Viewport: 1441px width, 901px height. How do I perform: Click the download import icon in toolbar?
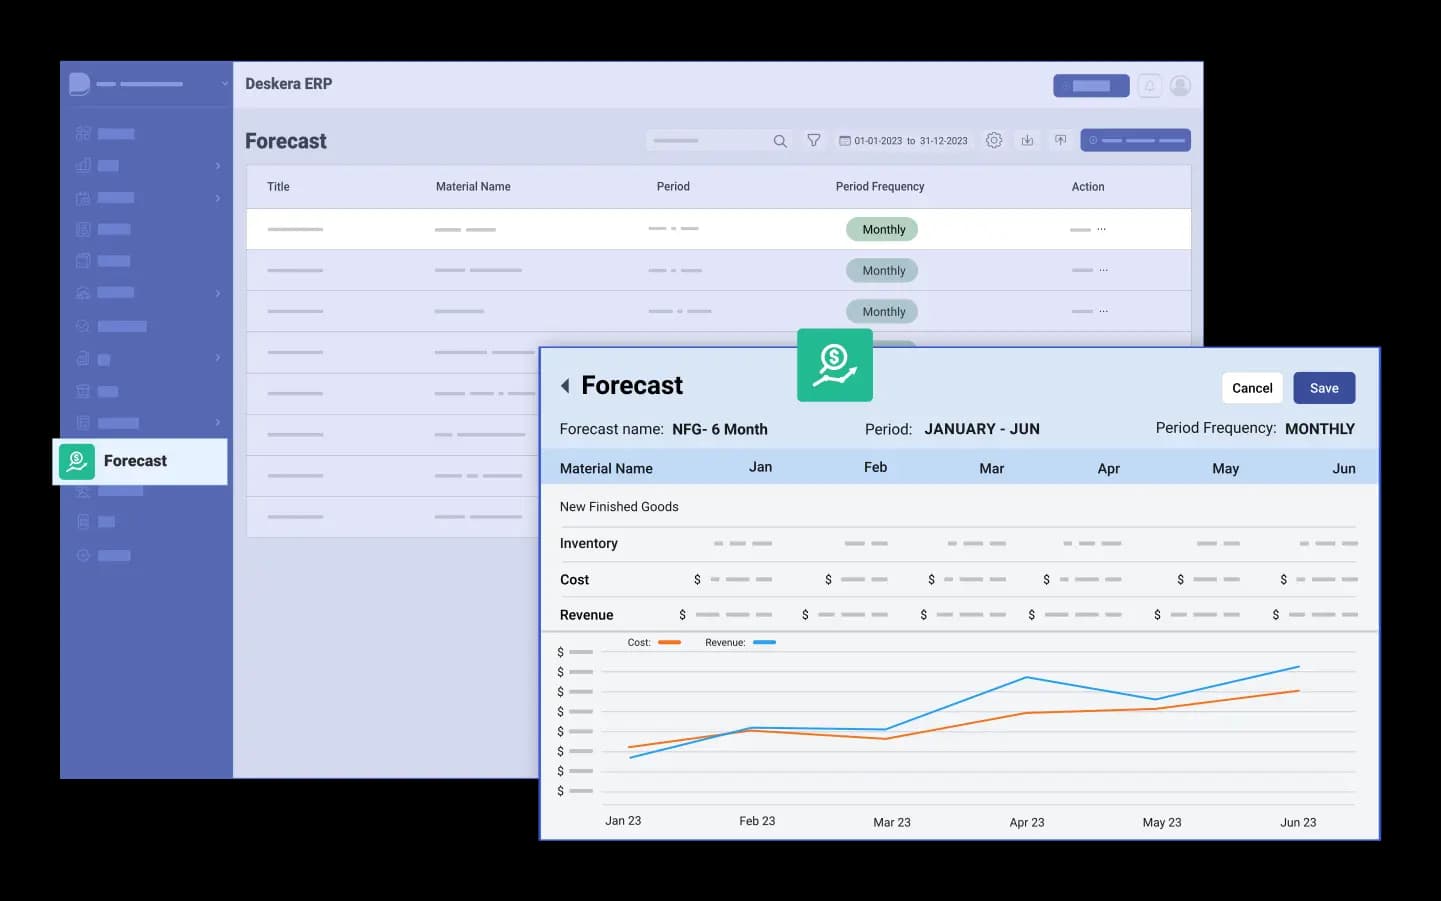(x=1027, y=141)
